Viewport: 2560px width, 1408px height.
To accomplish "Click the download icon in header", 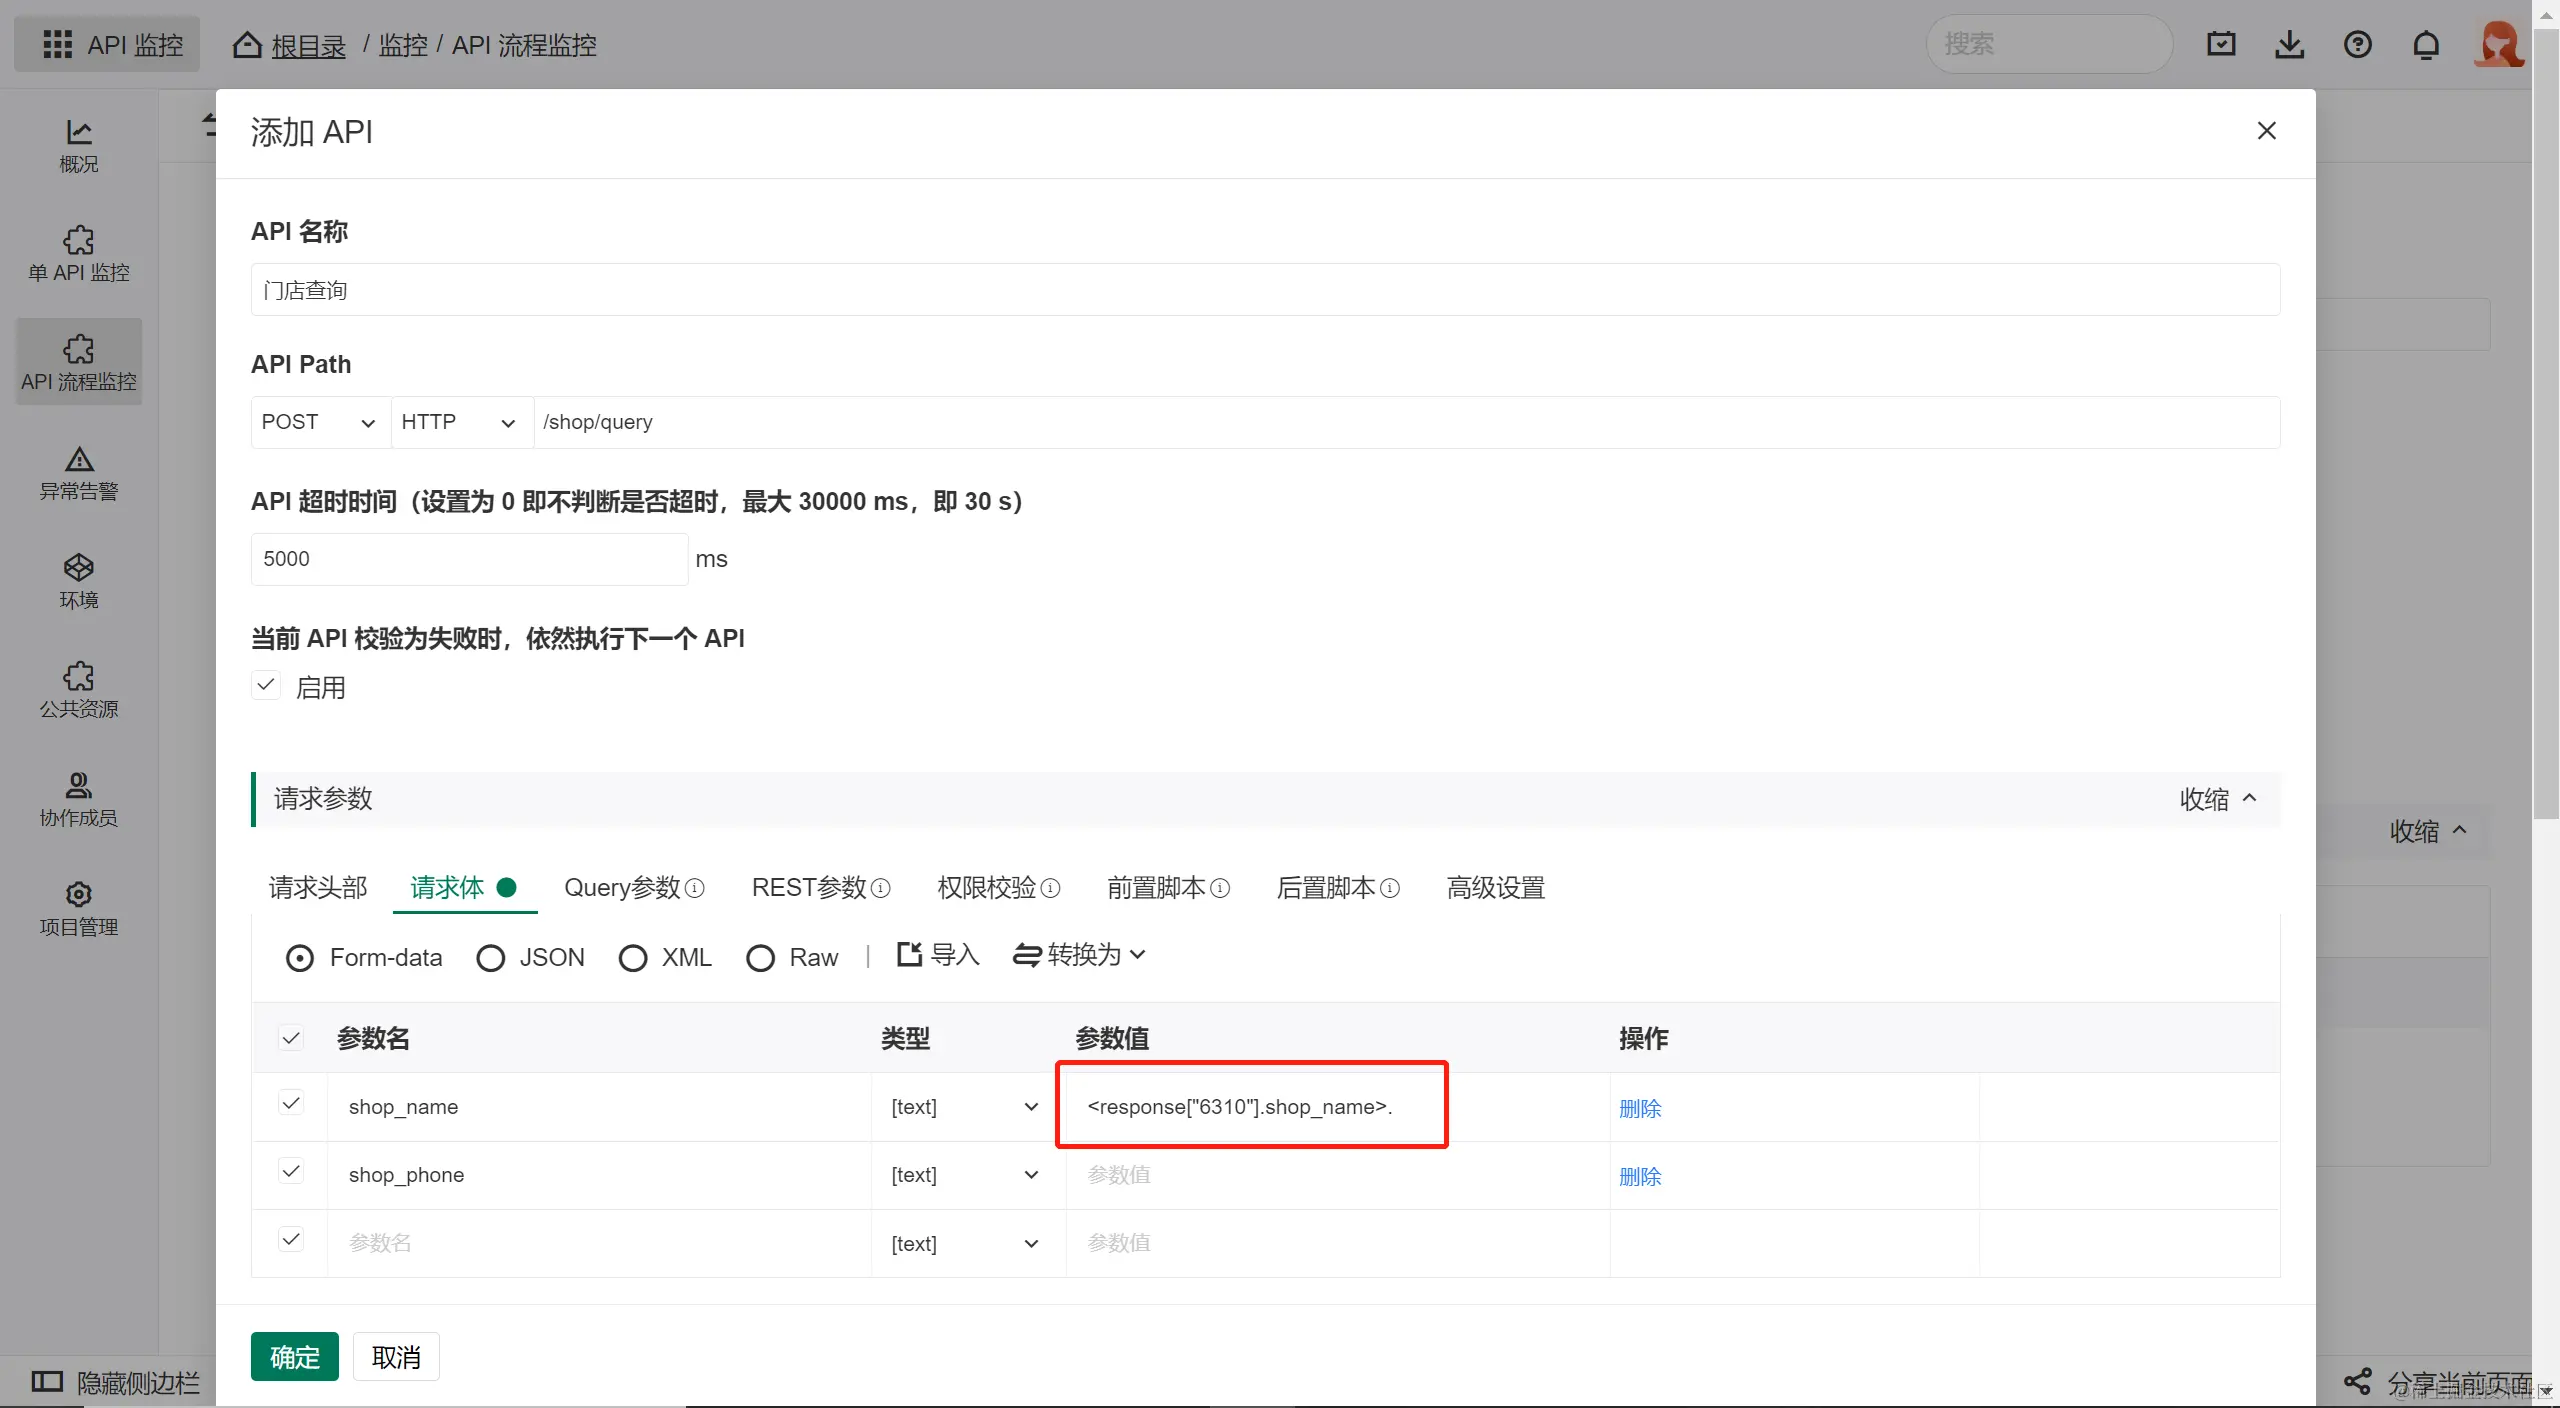I will point(2289,45).
